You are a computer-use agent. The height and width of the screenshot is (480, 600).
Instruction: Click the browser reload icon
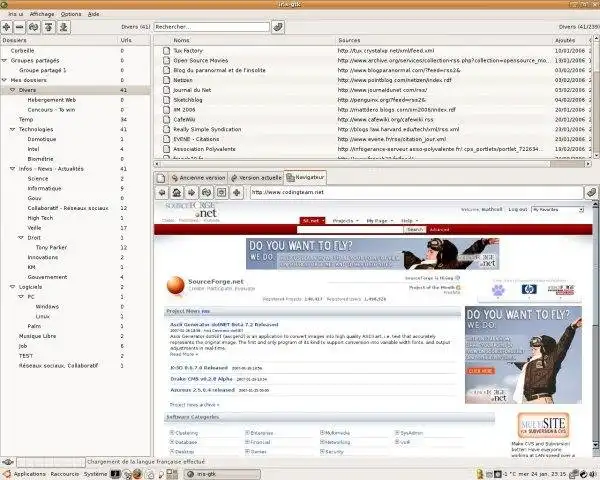coord(207,193)
